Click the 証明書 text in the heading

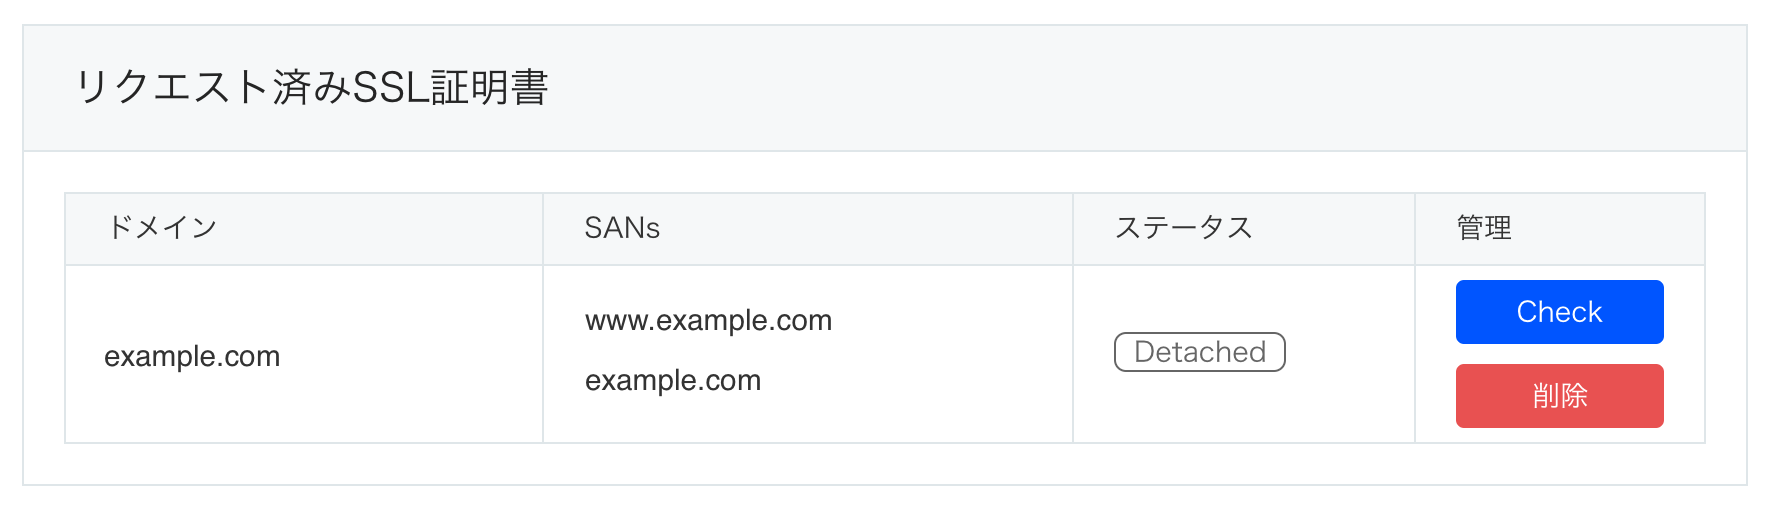[x=490, y=88]
